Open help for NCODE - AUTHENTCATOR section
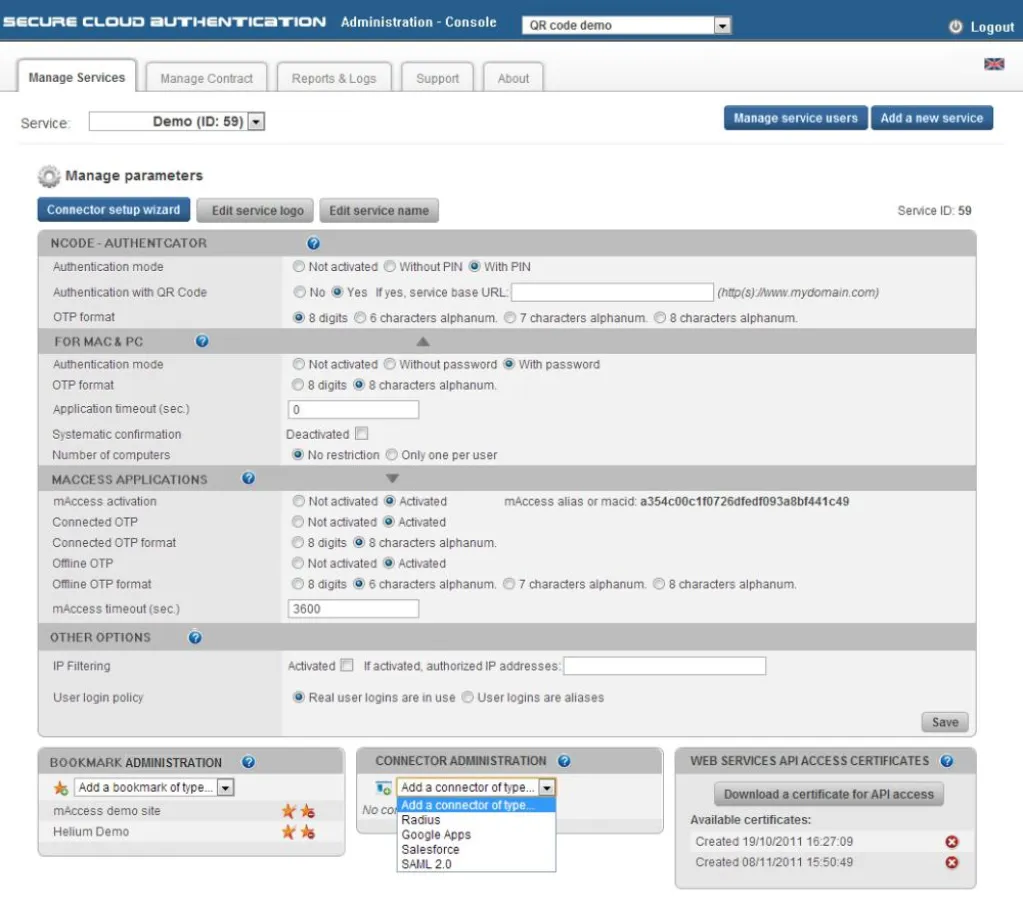The width and height of the screenshot is (1023, 900). [x=313, y=242]
